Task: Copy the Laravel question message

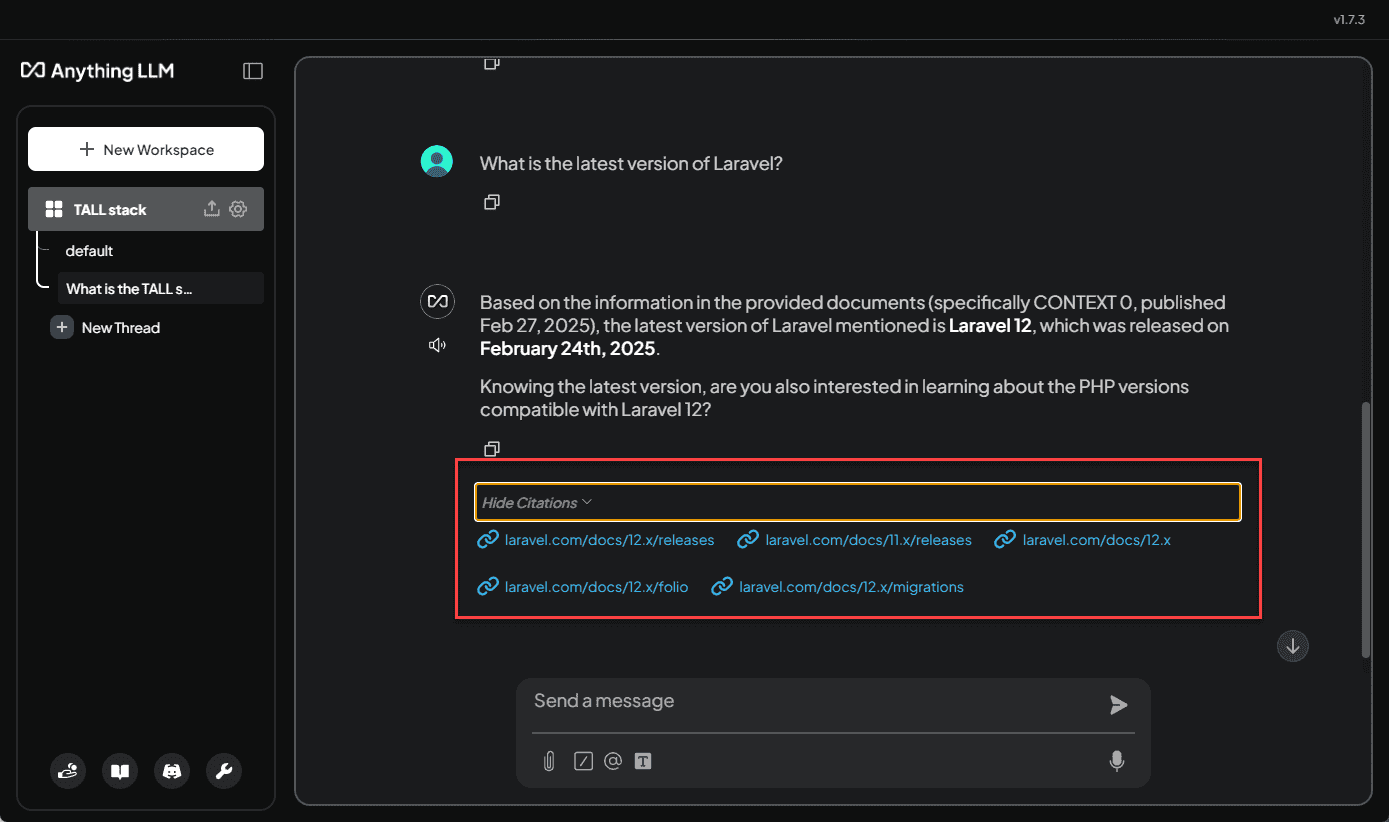Action: (491, 202)
